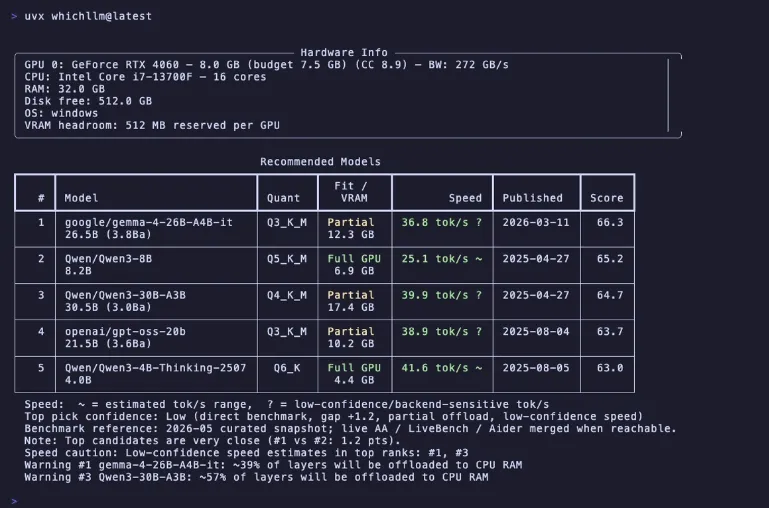Select the 'Qwen/Qwen3-4B-Thinking-2507' model name
Viewport: 769px width, 508px height.
pos(155,368)
